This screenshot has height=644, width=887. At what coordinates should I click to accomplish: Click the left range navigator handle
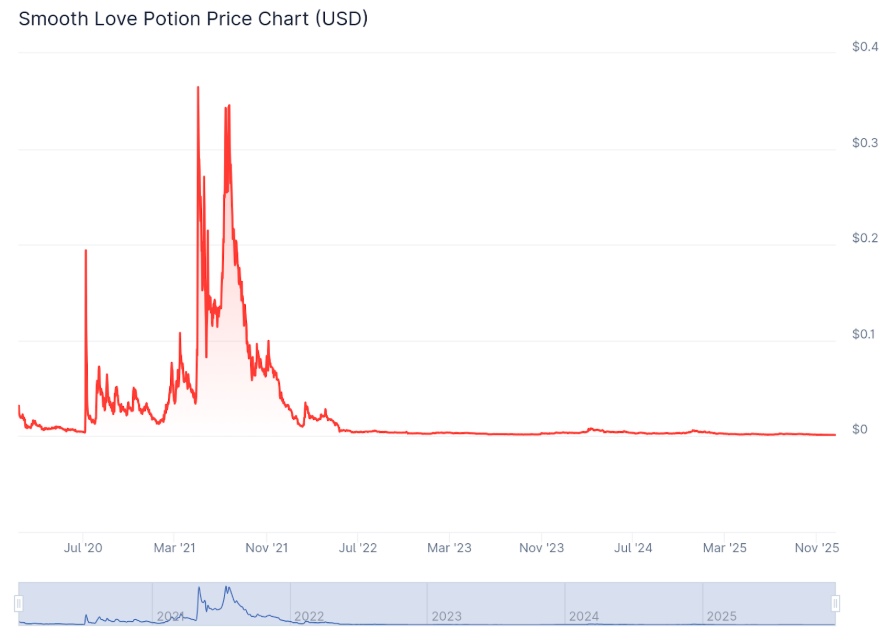tap(19, 603)
